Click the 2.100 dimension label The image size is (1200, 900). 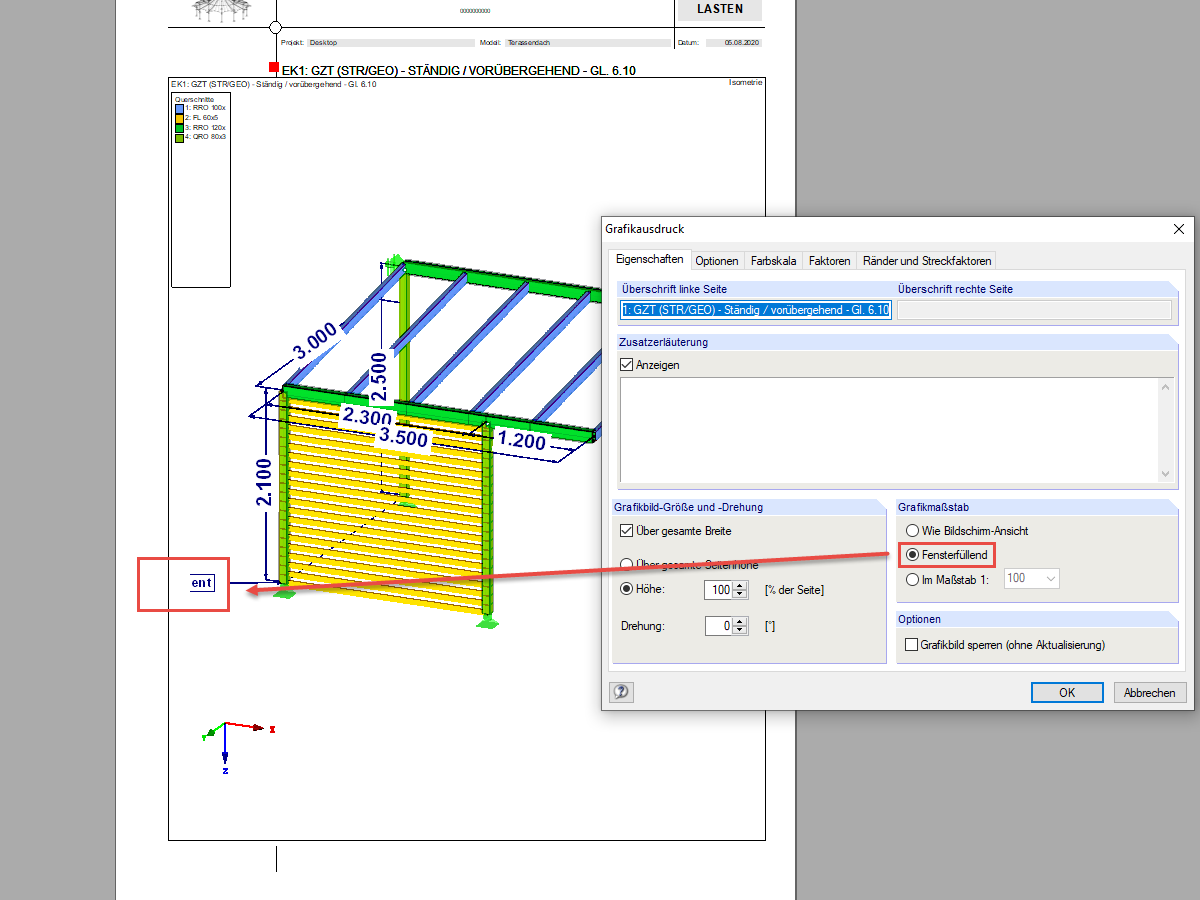pyautogui.click(x=264, y=482)
